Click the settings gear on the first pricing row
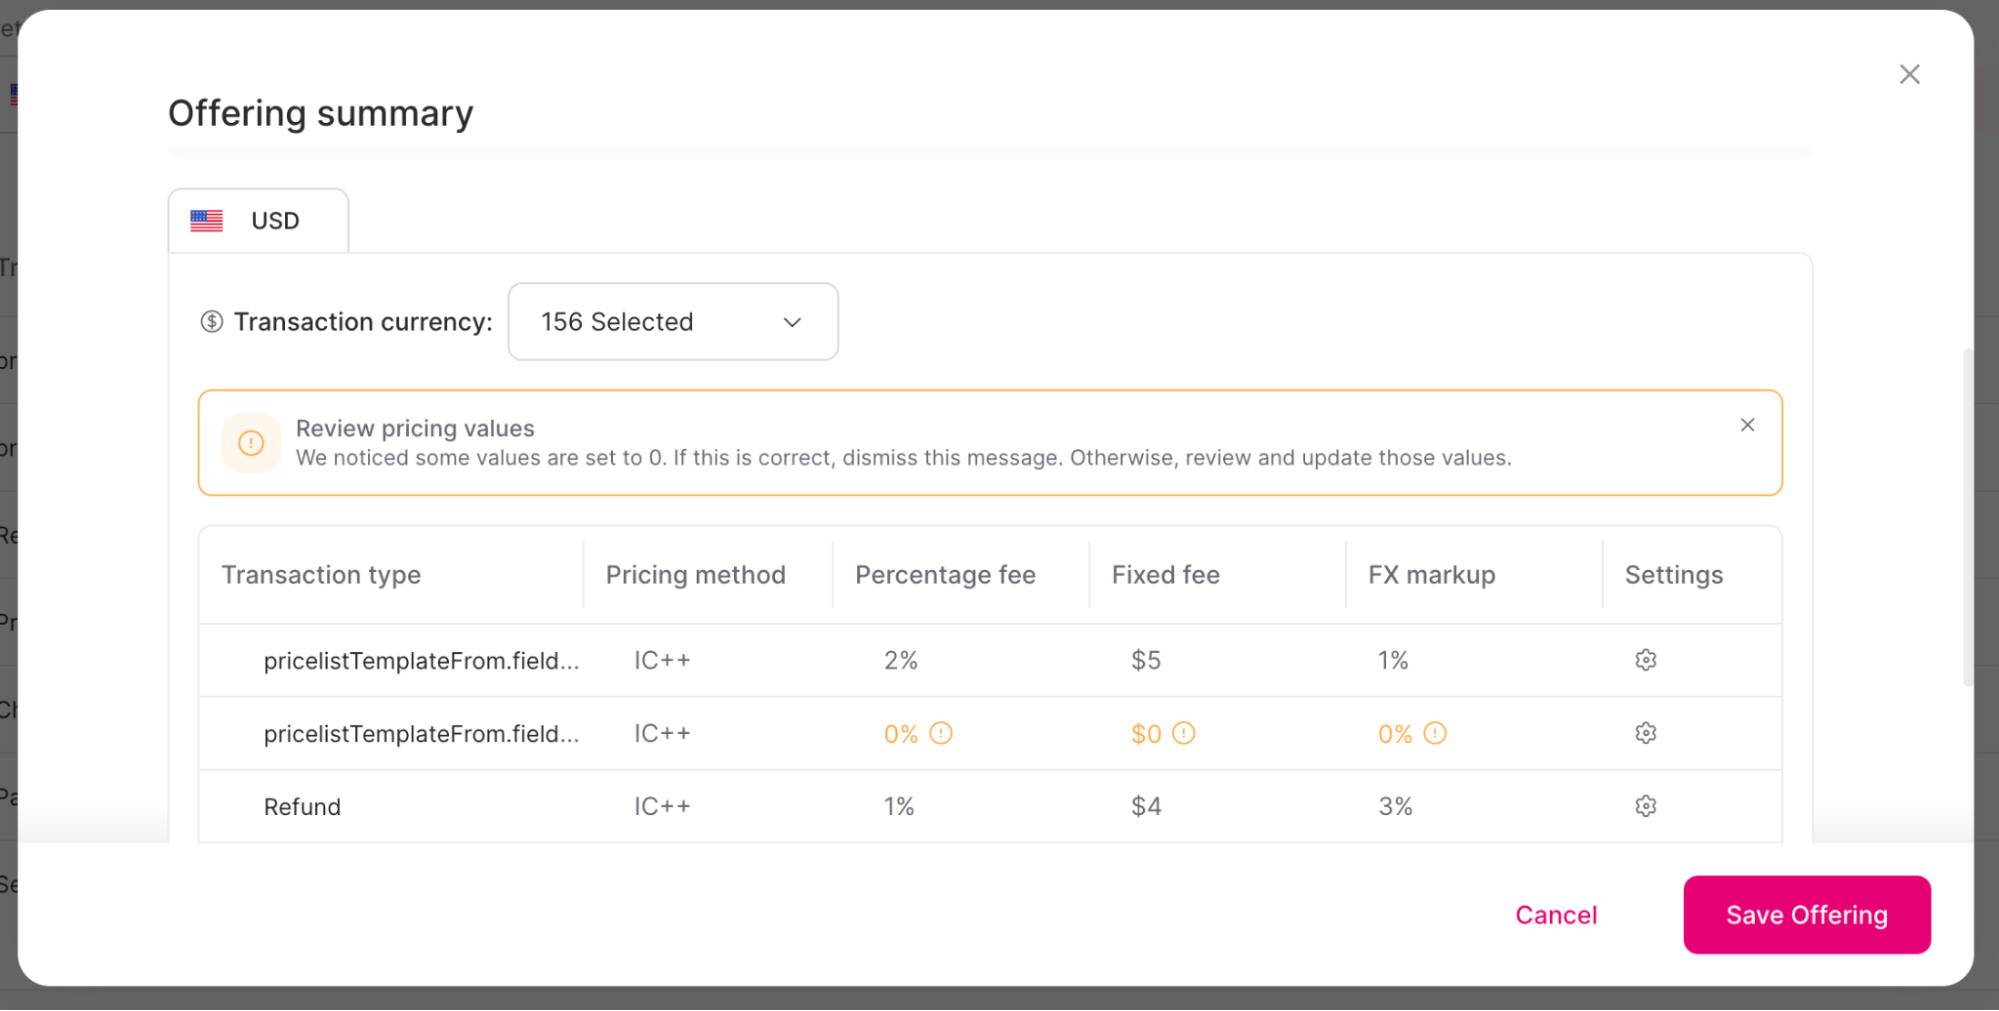 click(x=1645, y=660)
